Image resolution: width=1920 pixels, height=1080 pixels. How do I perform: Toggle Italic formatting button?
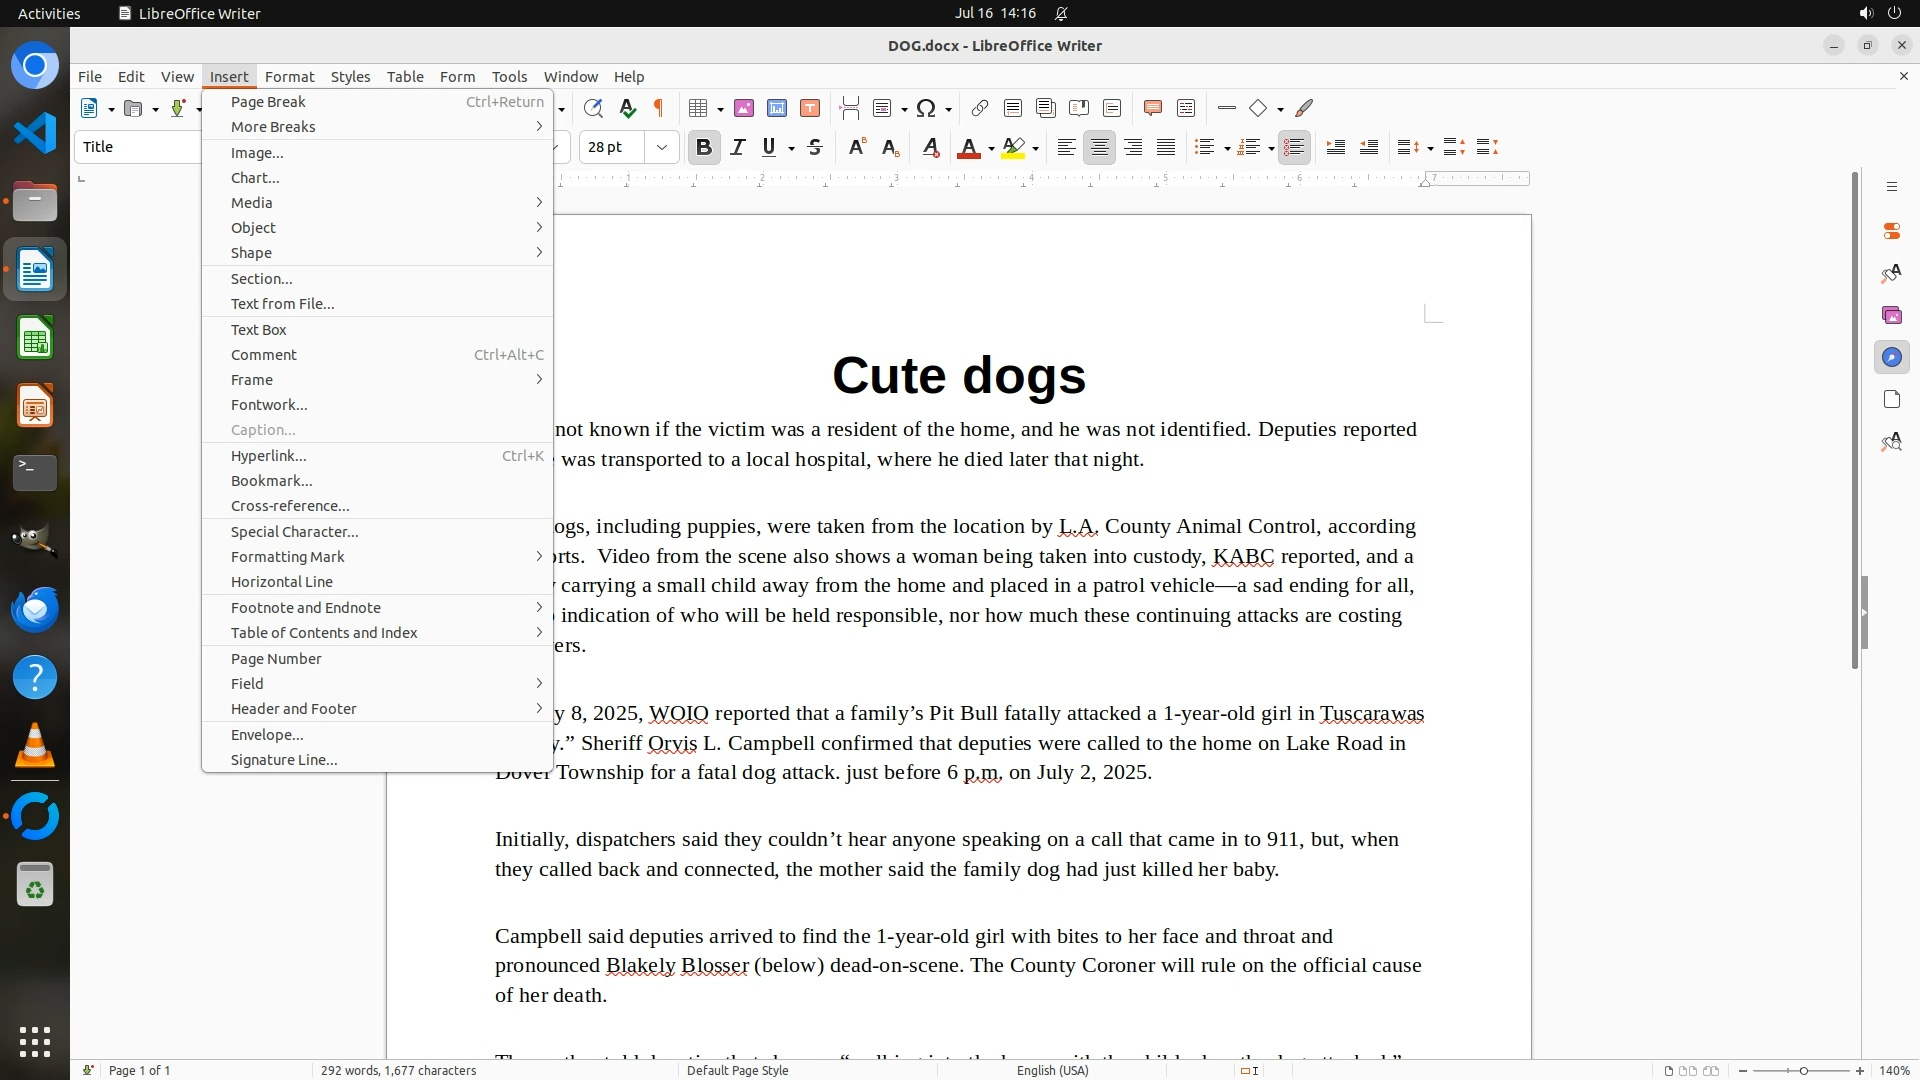coord(737,148)
